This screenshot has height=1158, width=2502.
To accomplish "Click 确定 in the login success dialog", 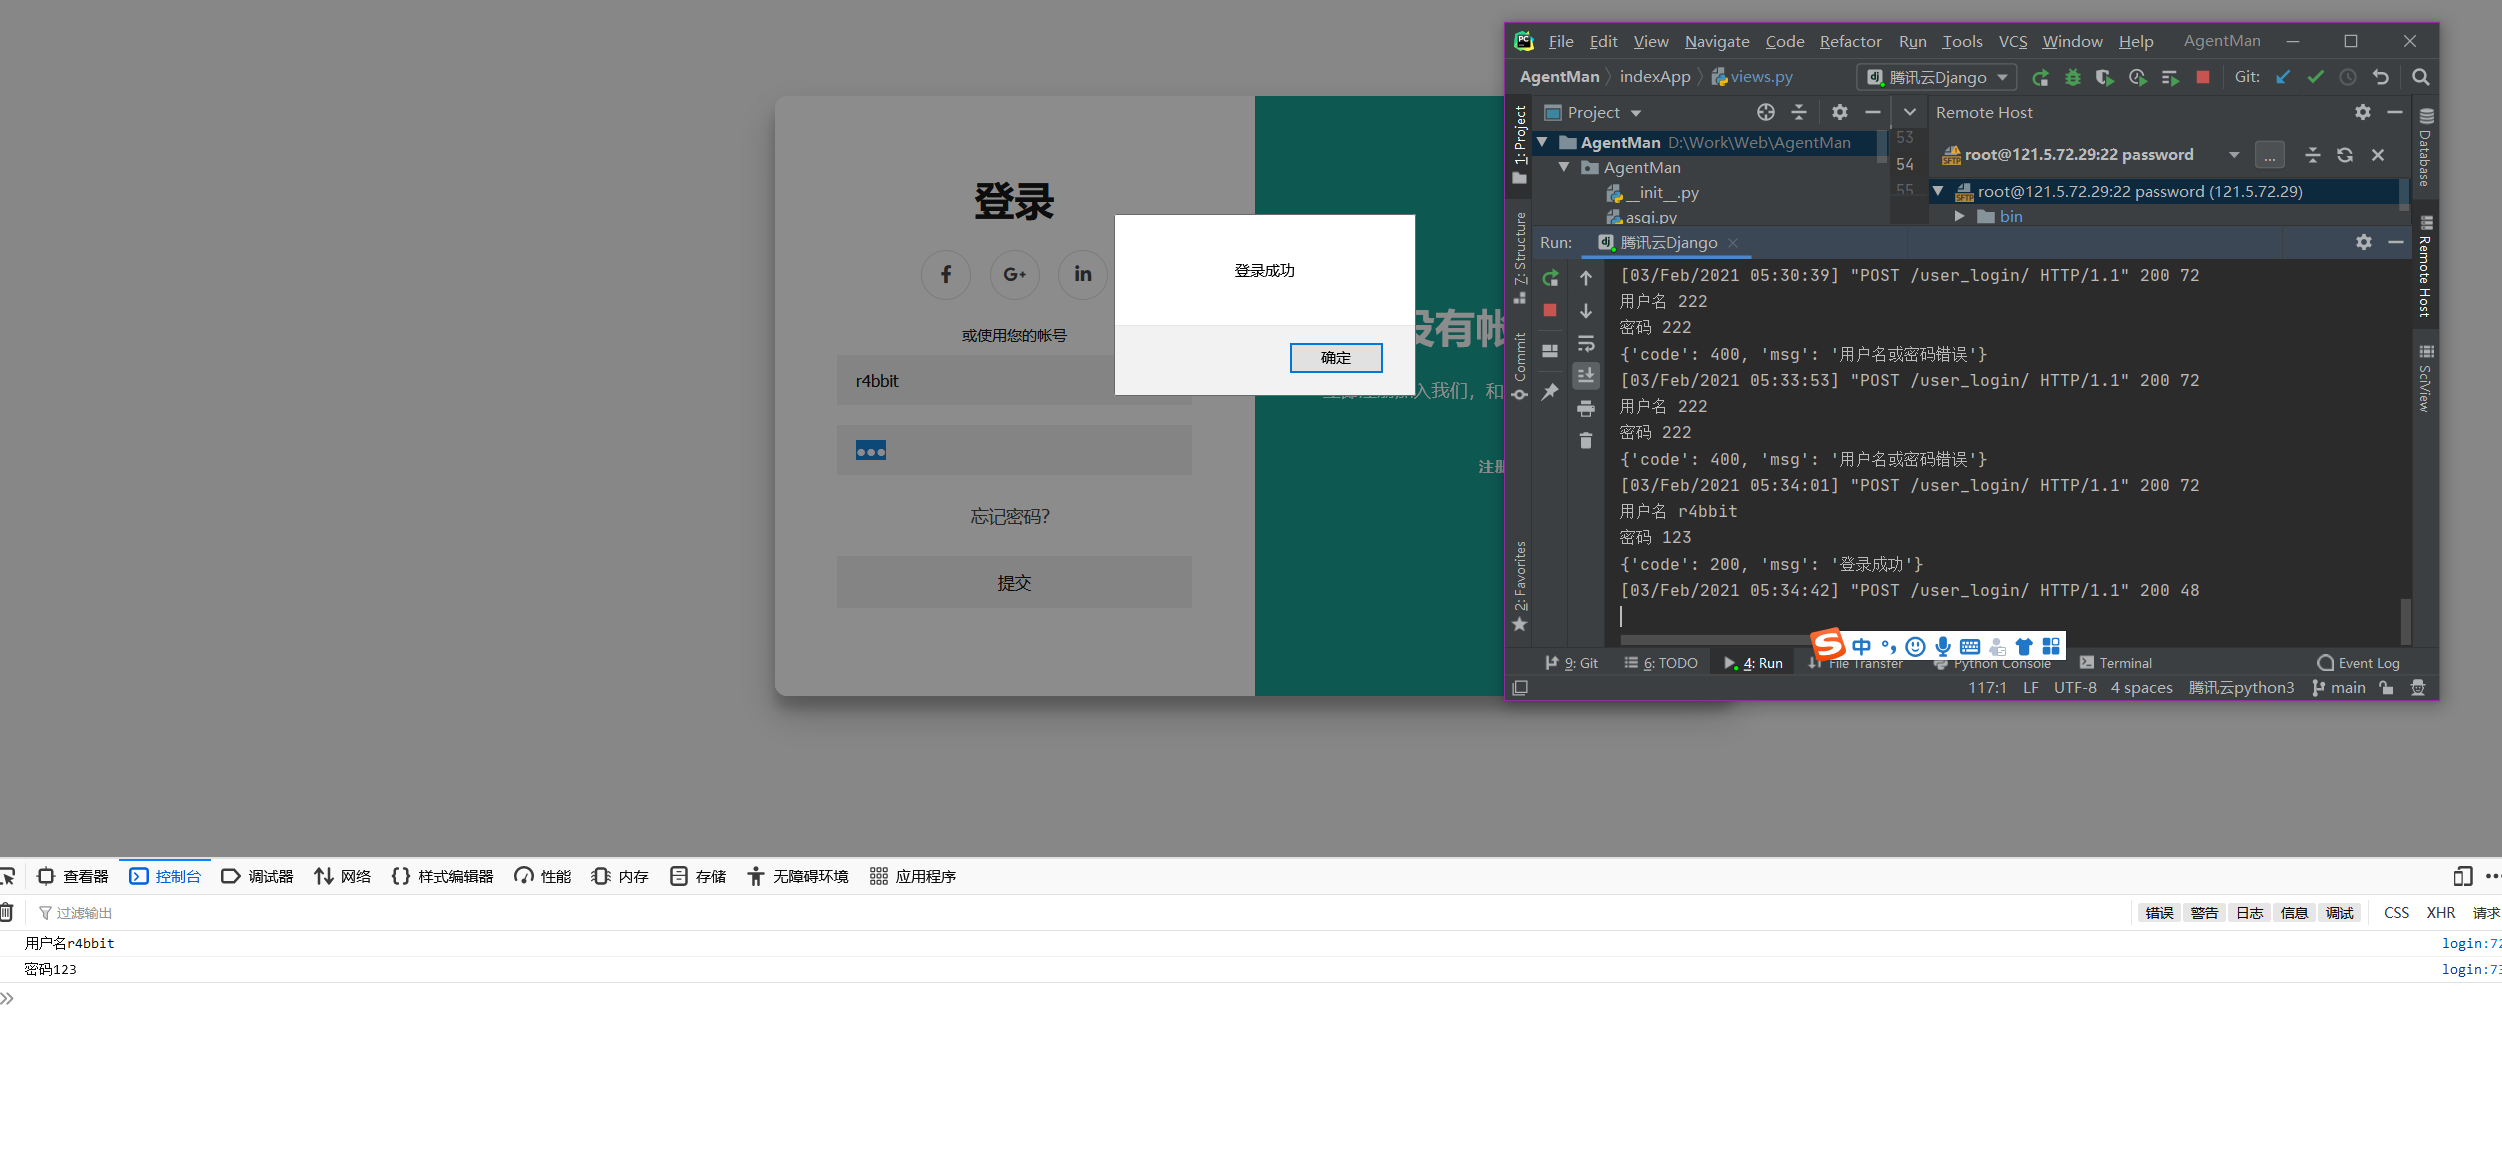I will 1335,358.
